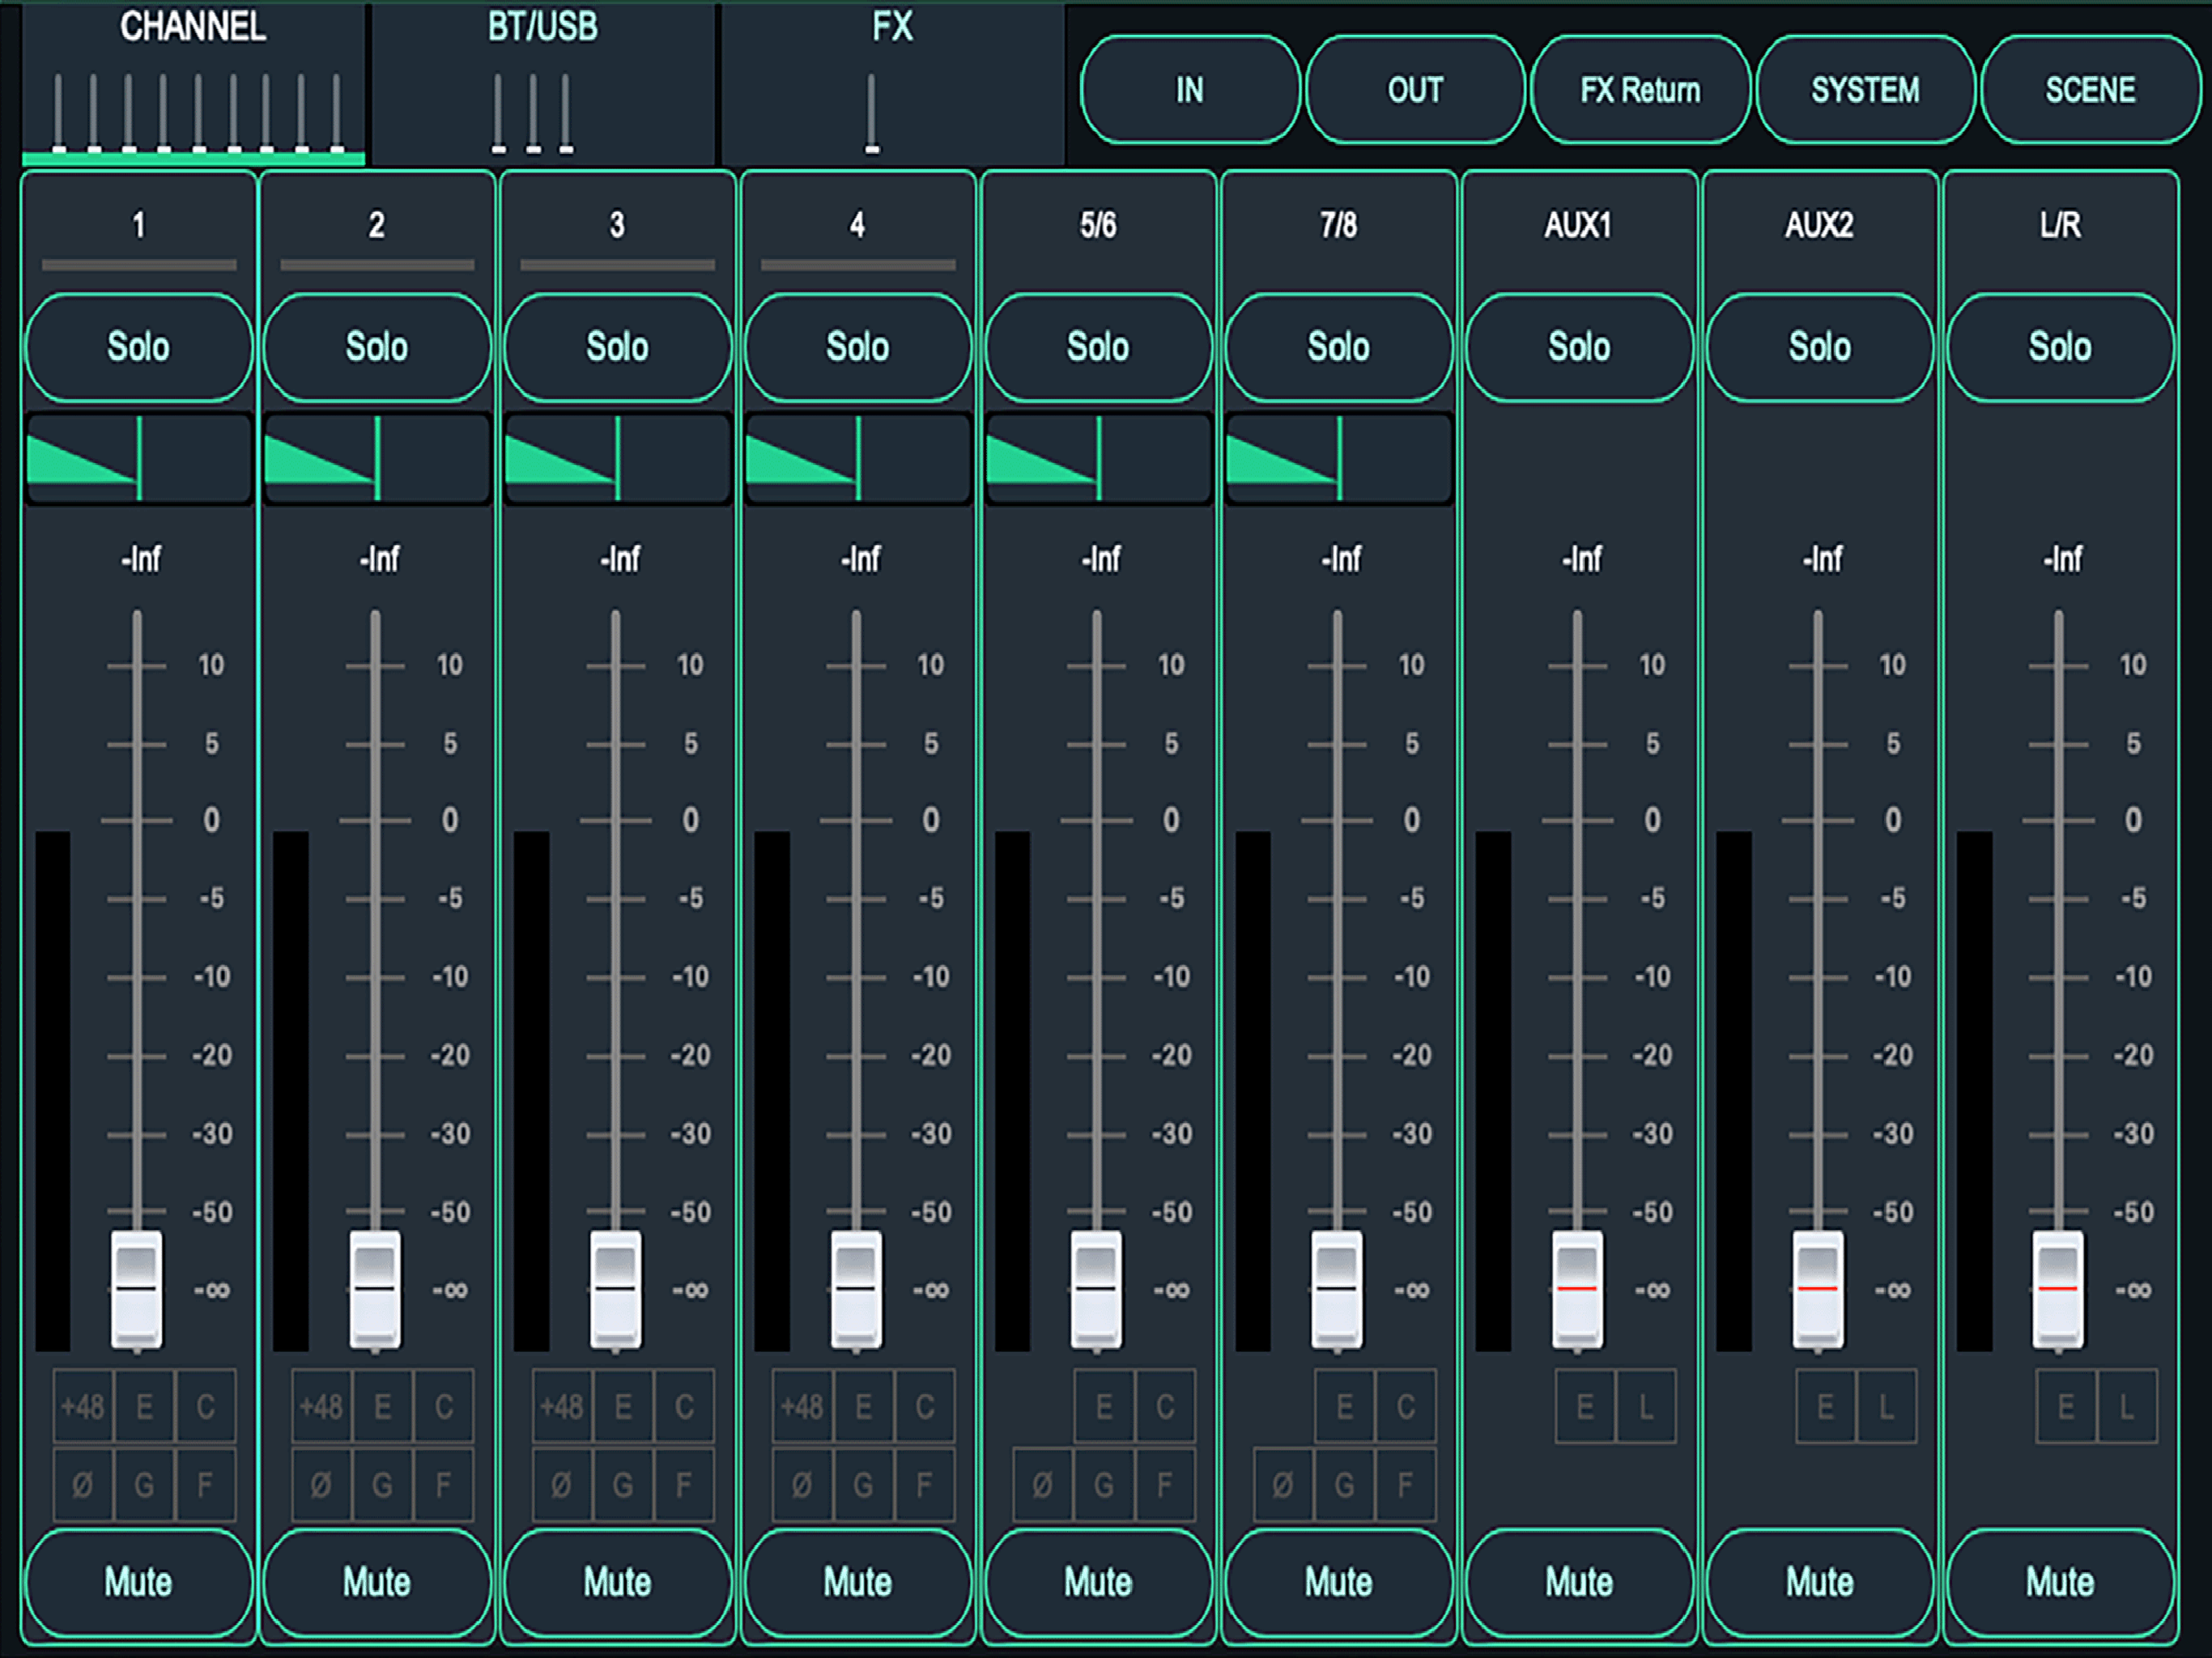Open the L icon on L/R
2212x1658 pixels.
point(2127,1407)
